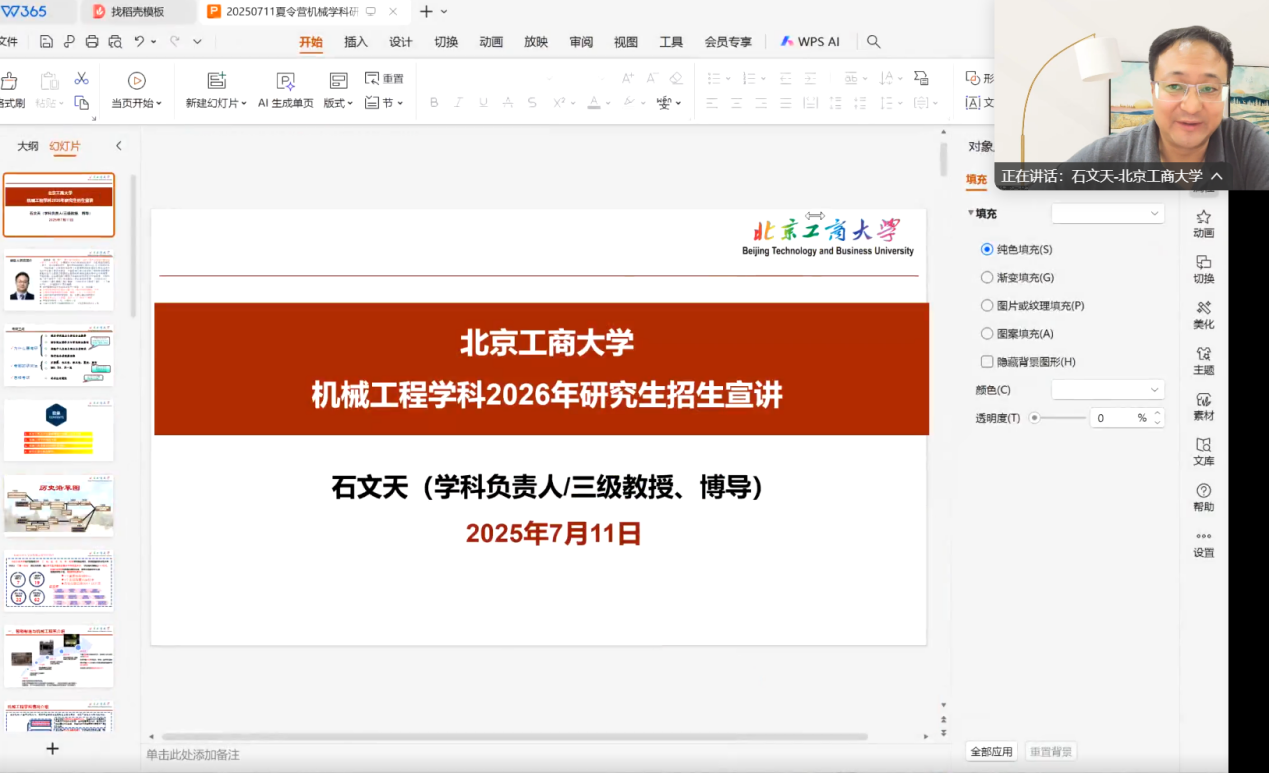Collapse the 填充 section triangle

tap(970, 213)
